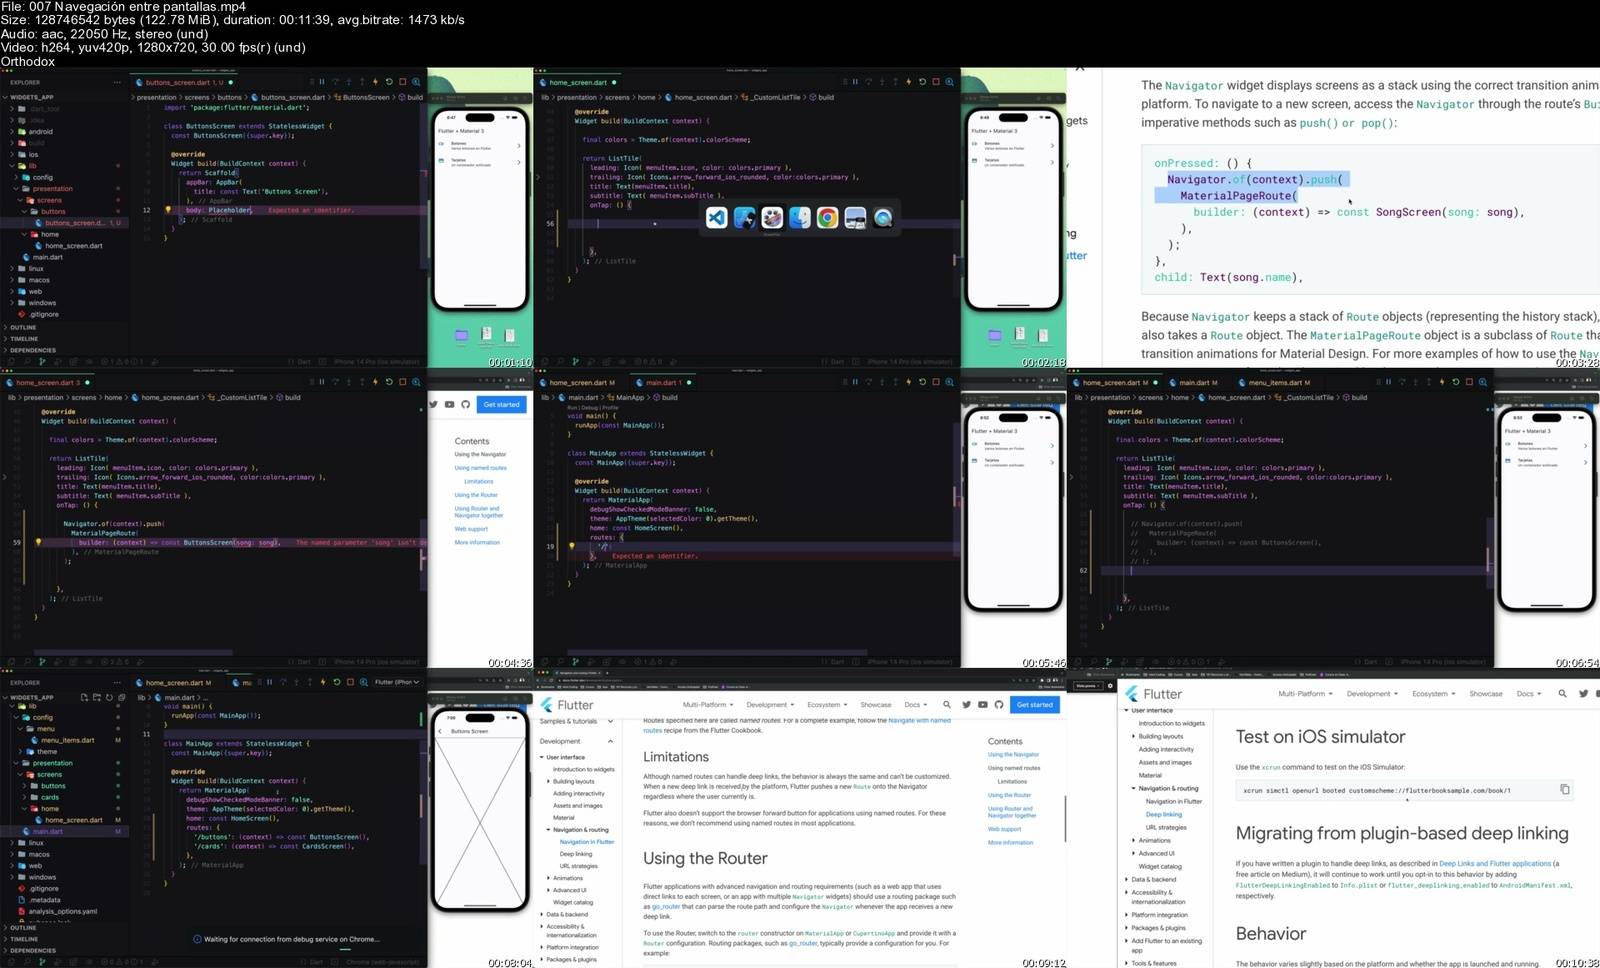Click search icon in 00:10:38 Flutter header
The width and height of the screenshot is (1600, 968).
tap(1562, 693)
